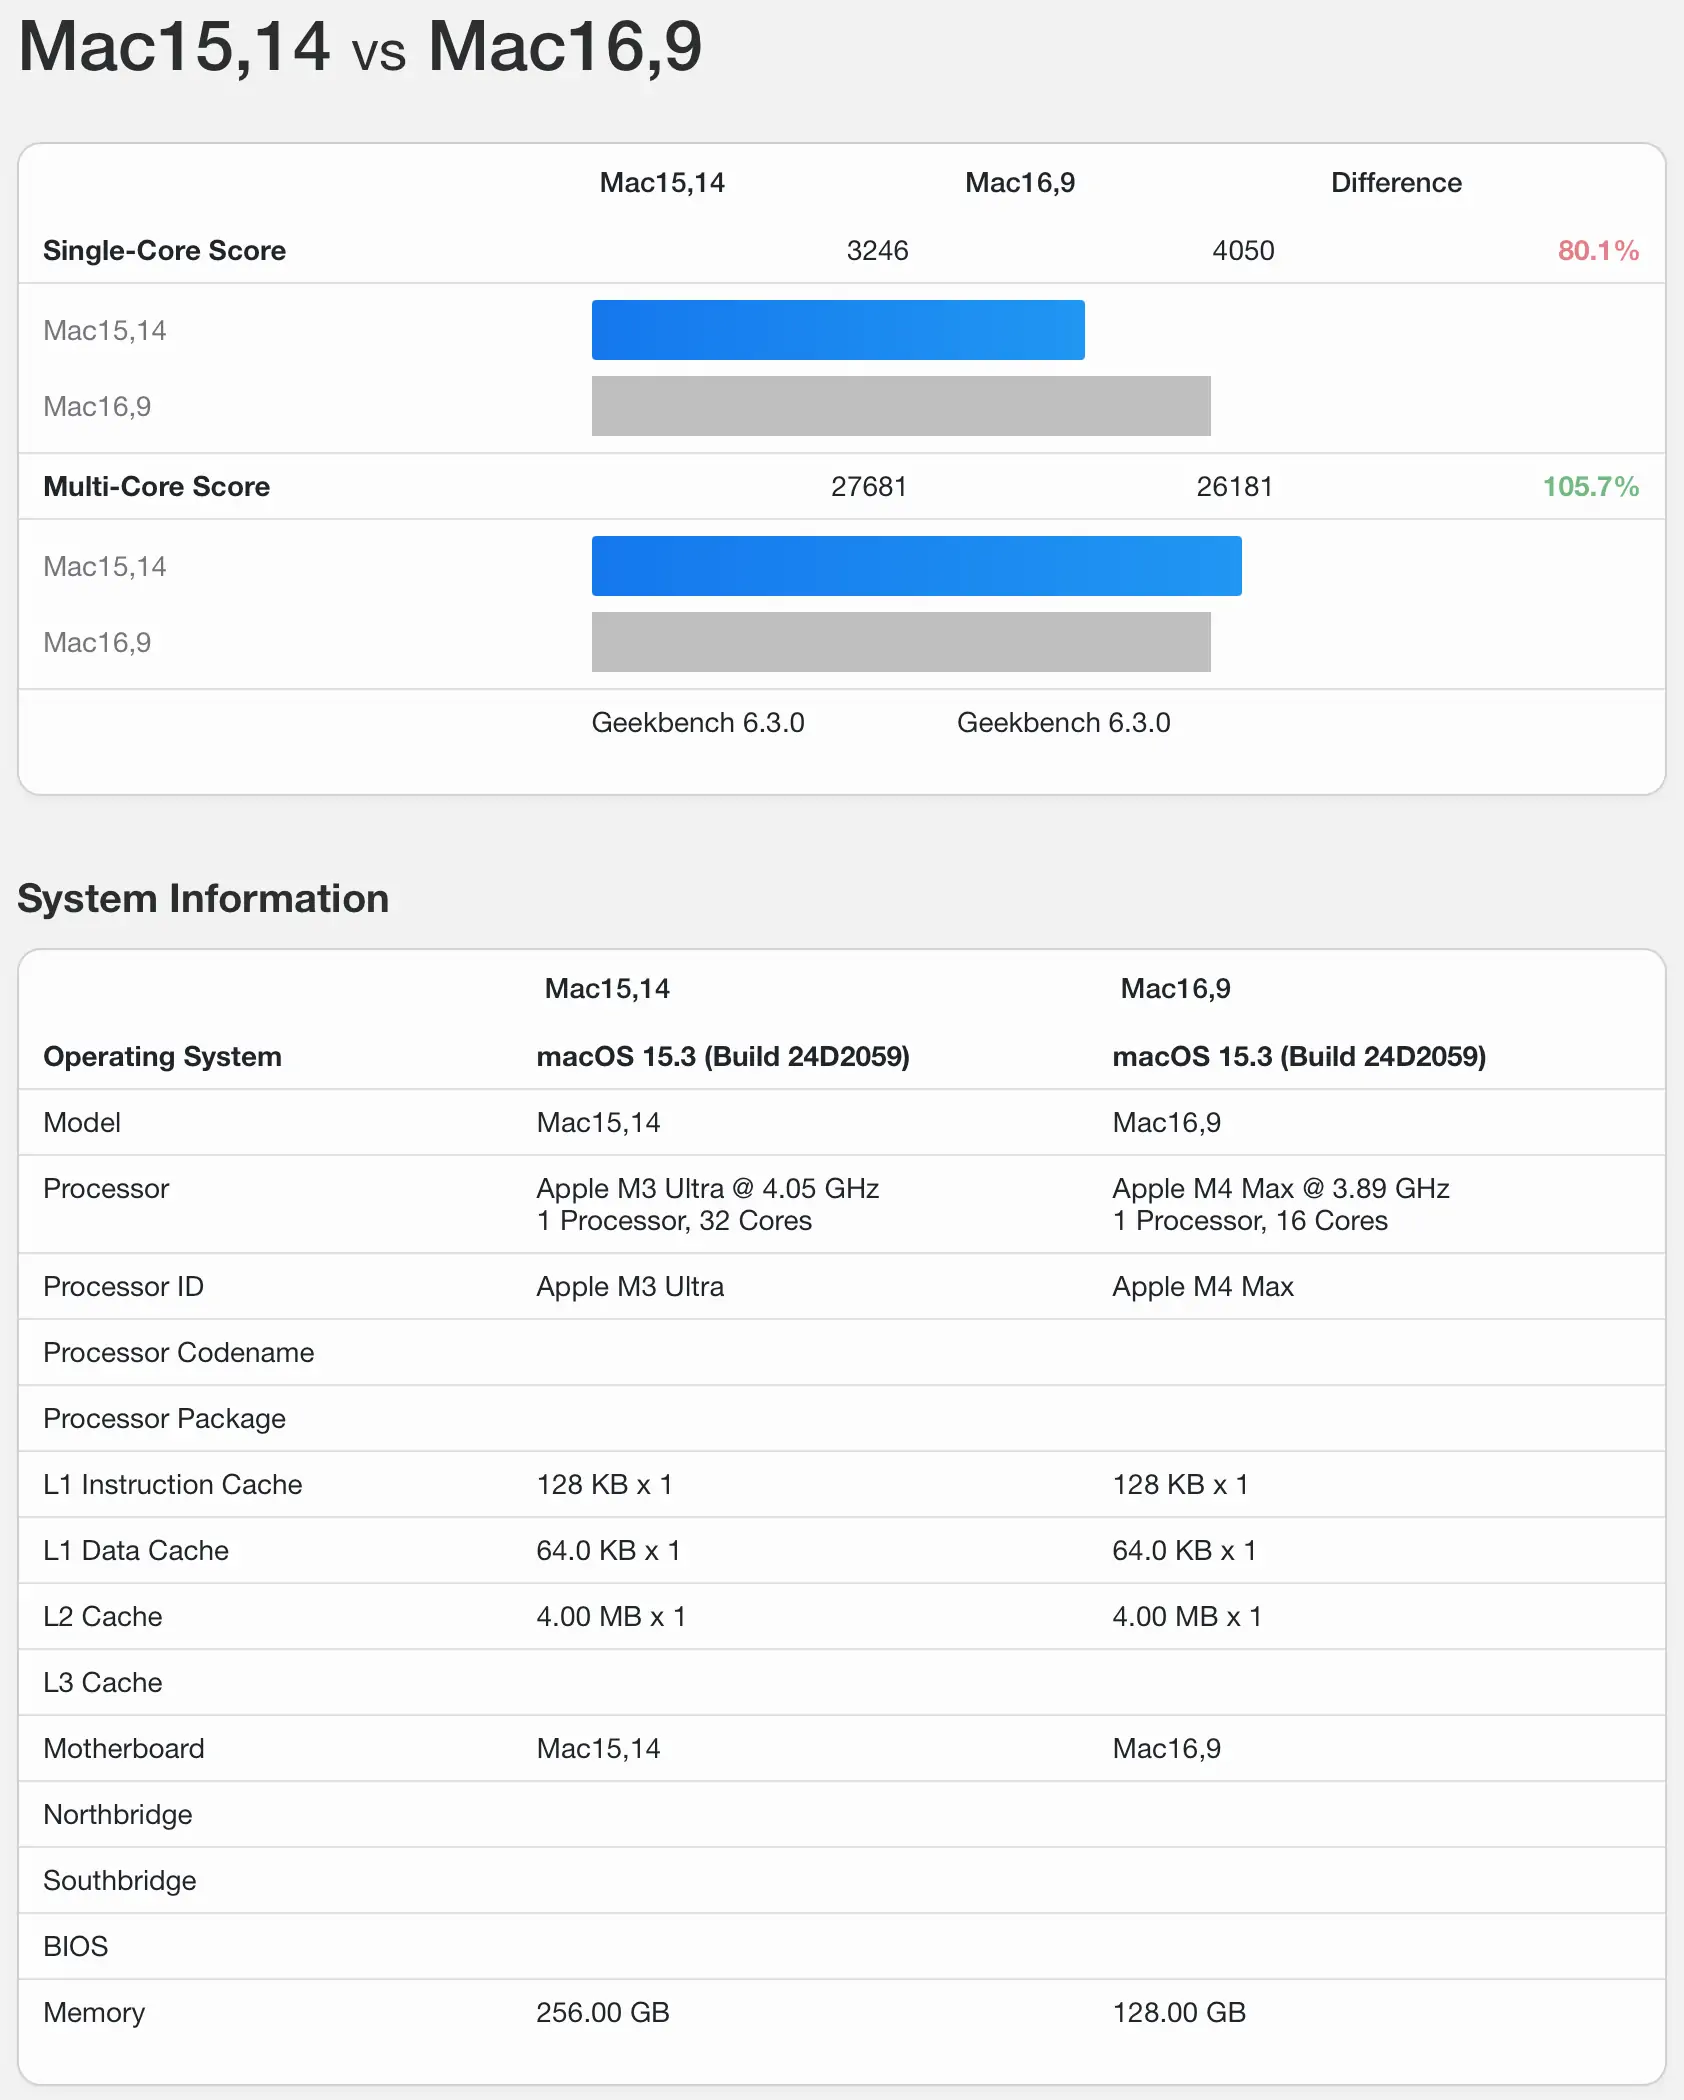Image resolution: width=1684 pixels, height=2100 pixels.
Task: Click the Operating System row label
Action: (x=162, y=1056)
